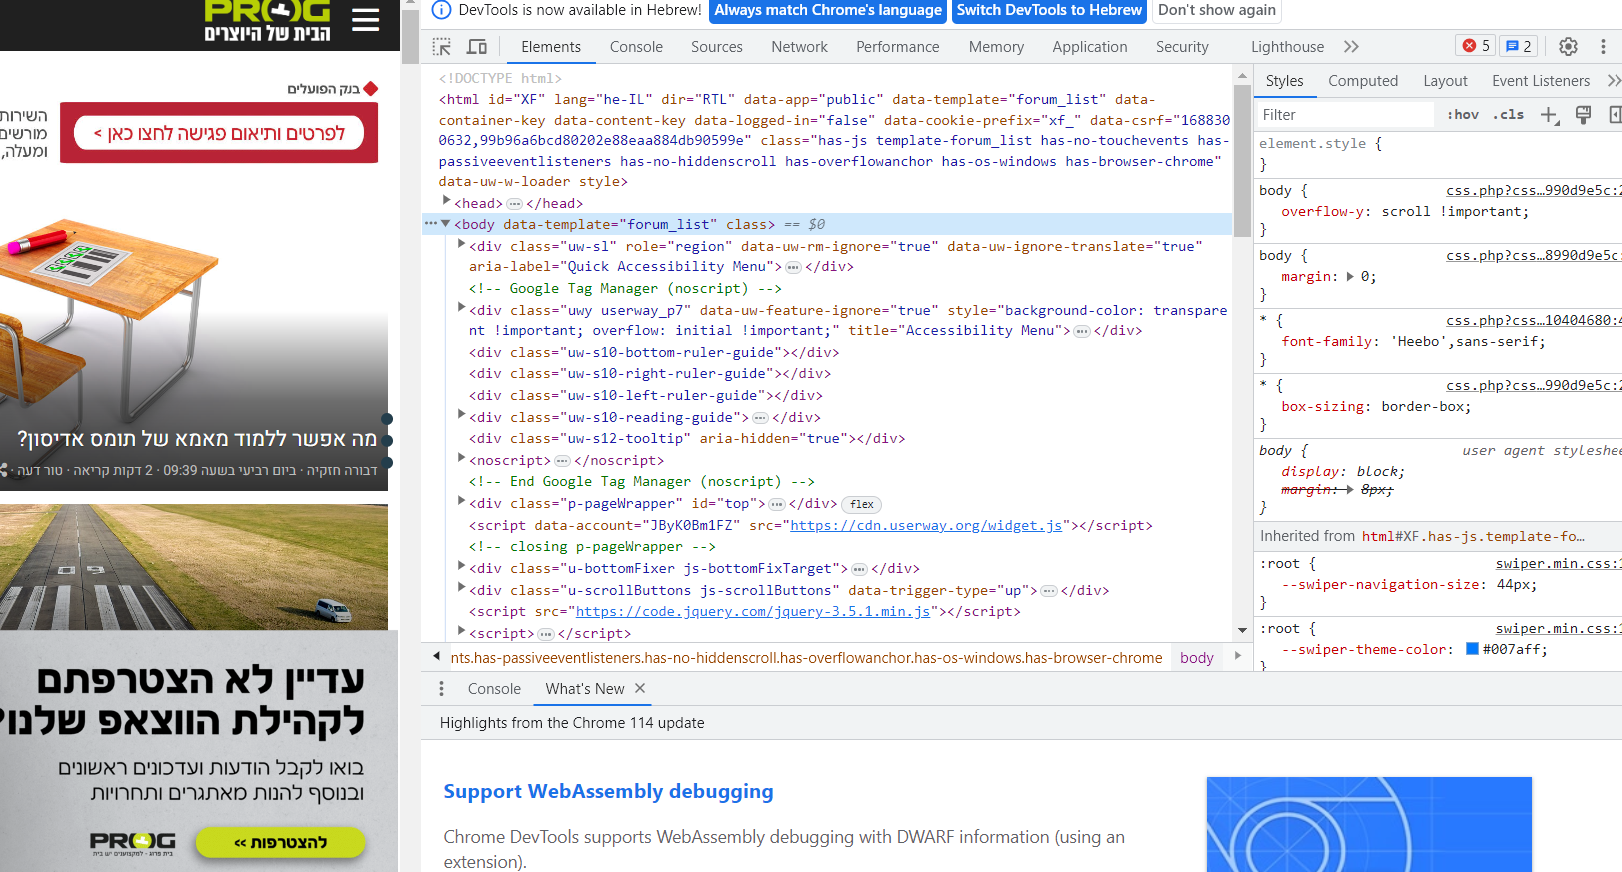Expand the p-pageWrapper div

coord(461,502)
